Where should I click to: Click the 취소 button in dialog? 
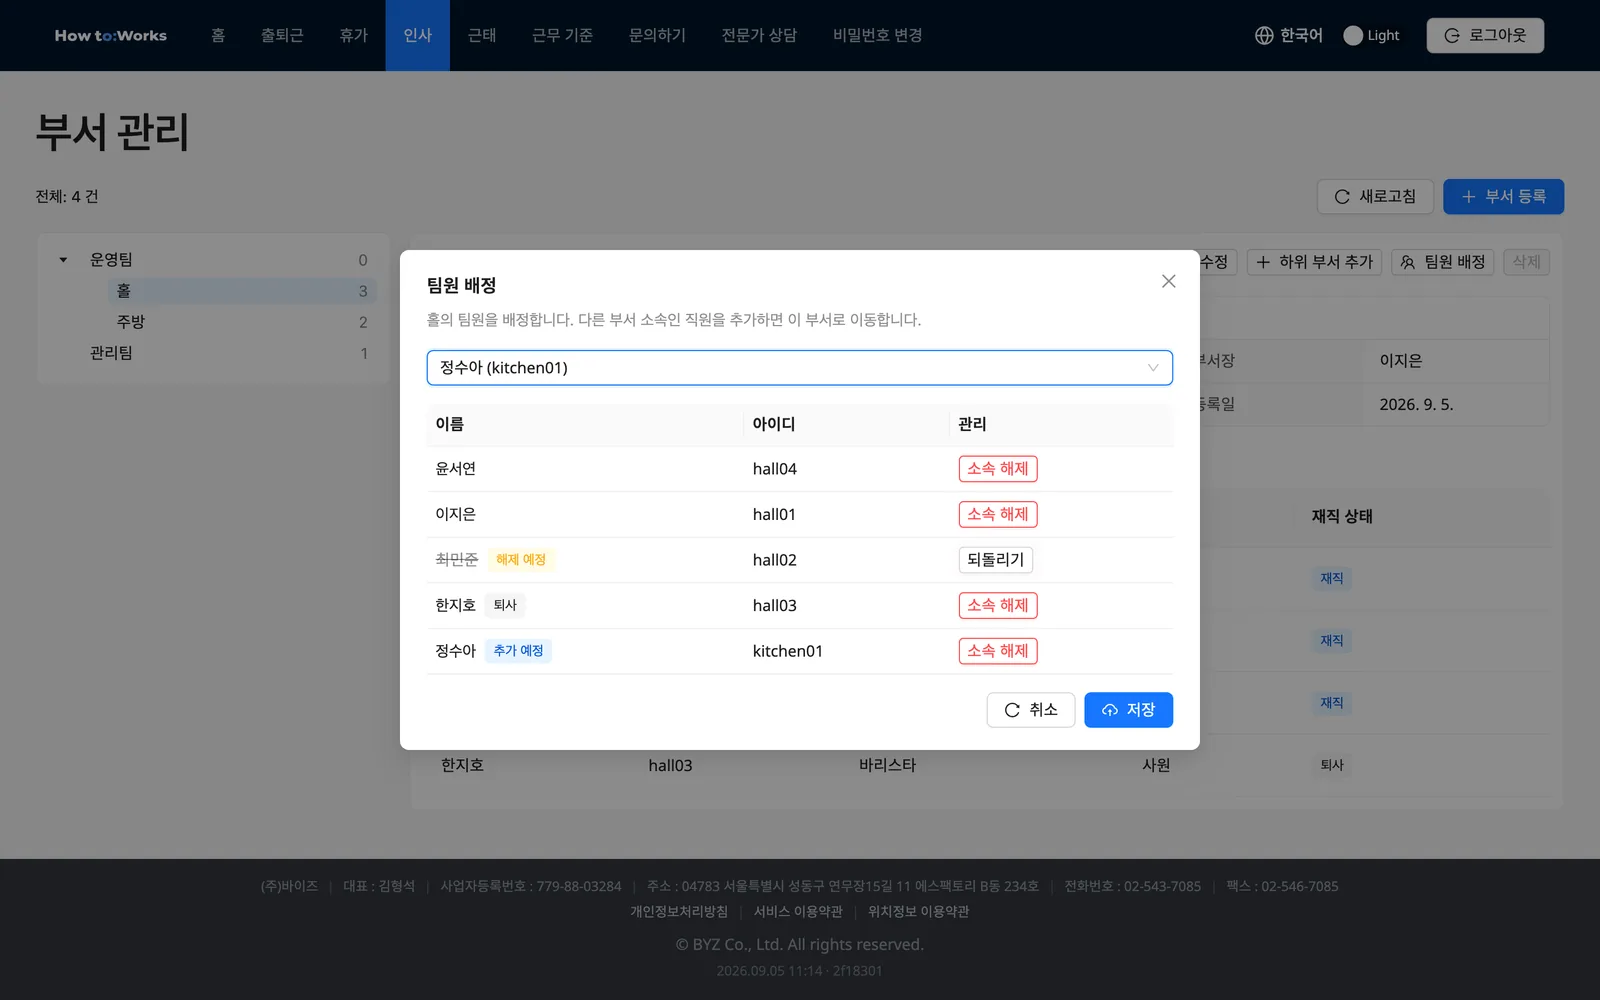click(x=1031, y=710)
